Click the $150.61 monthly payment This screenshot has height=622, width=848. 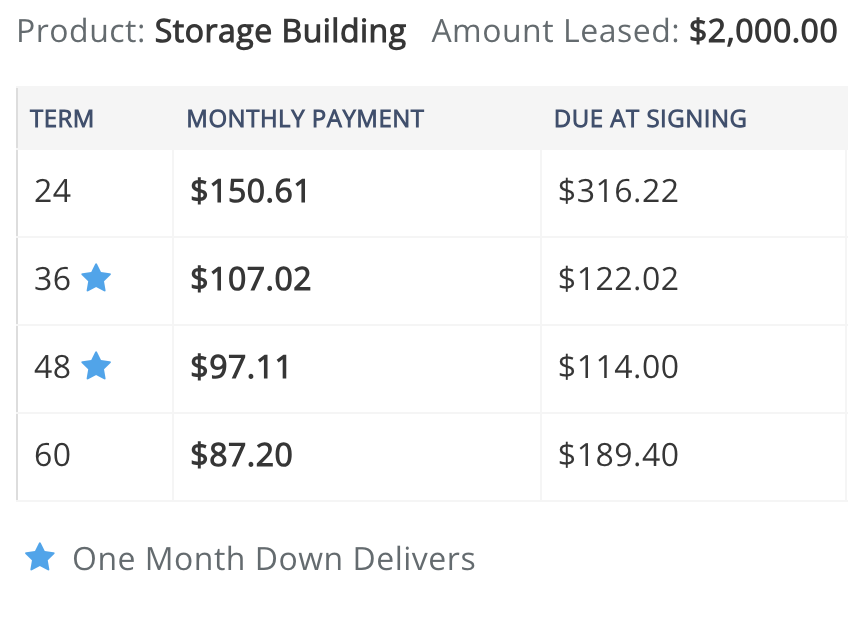click(x=249, y=191)
